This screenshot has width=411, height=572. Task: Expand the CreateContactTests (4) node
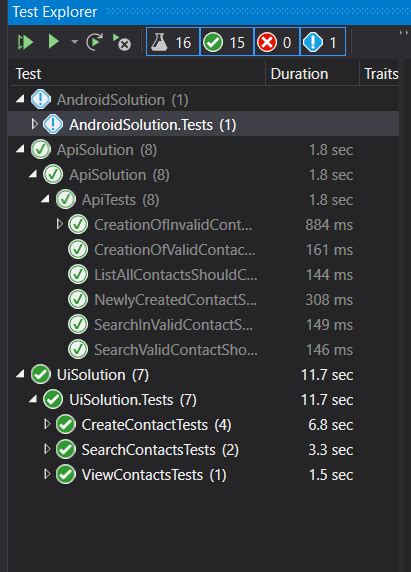(x=47, y=424)
